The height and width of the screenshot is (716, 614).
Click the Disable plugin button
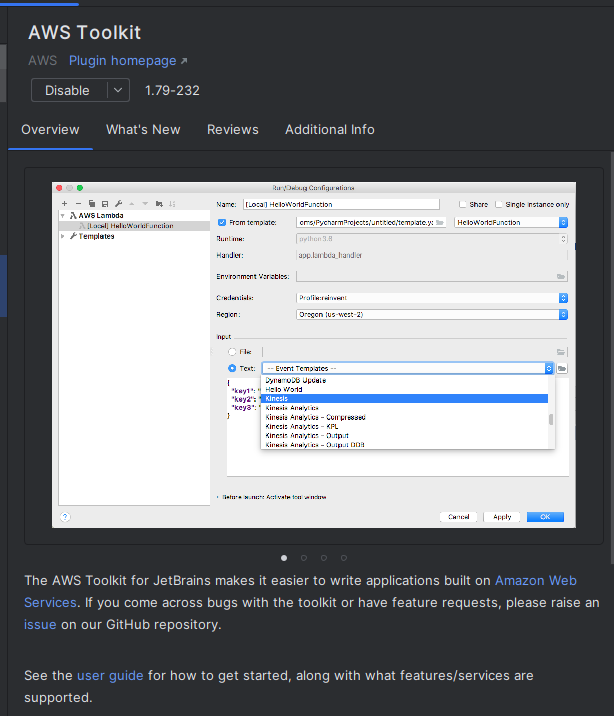[68, 90]
